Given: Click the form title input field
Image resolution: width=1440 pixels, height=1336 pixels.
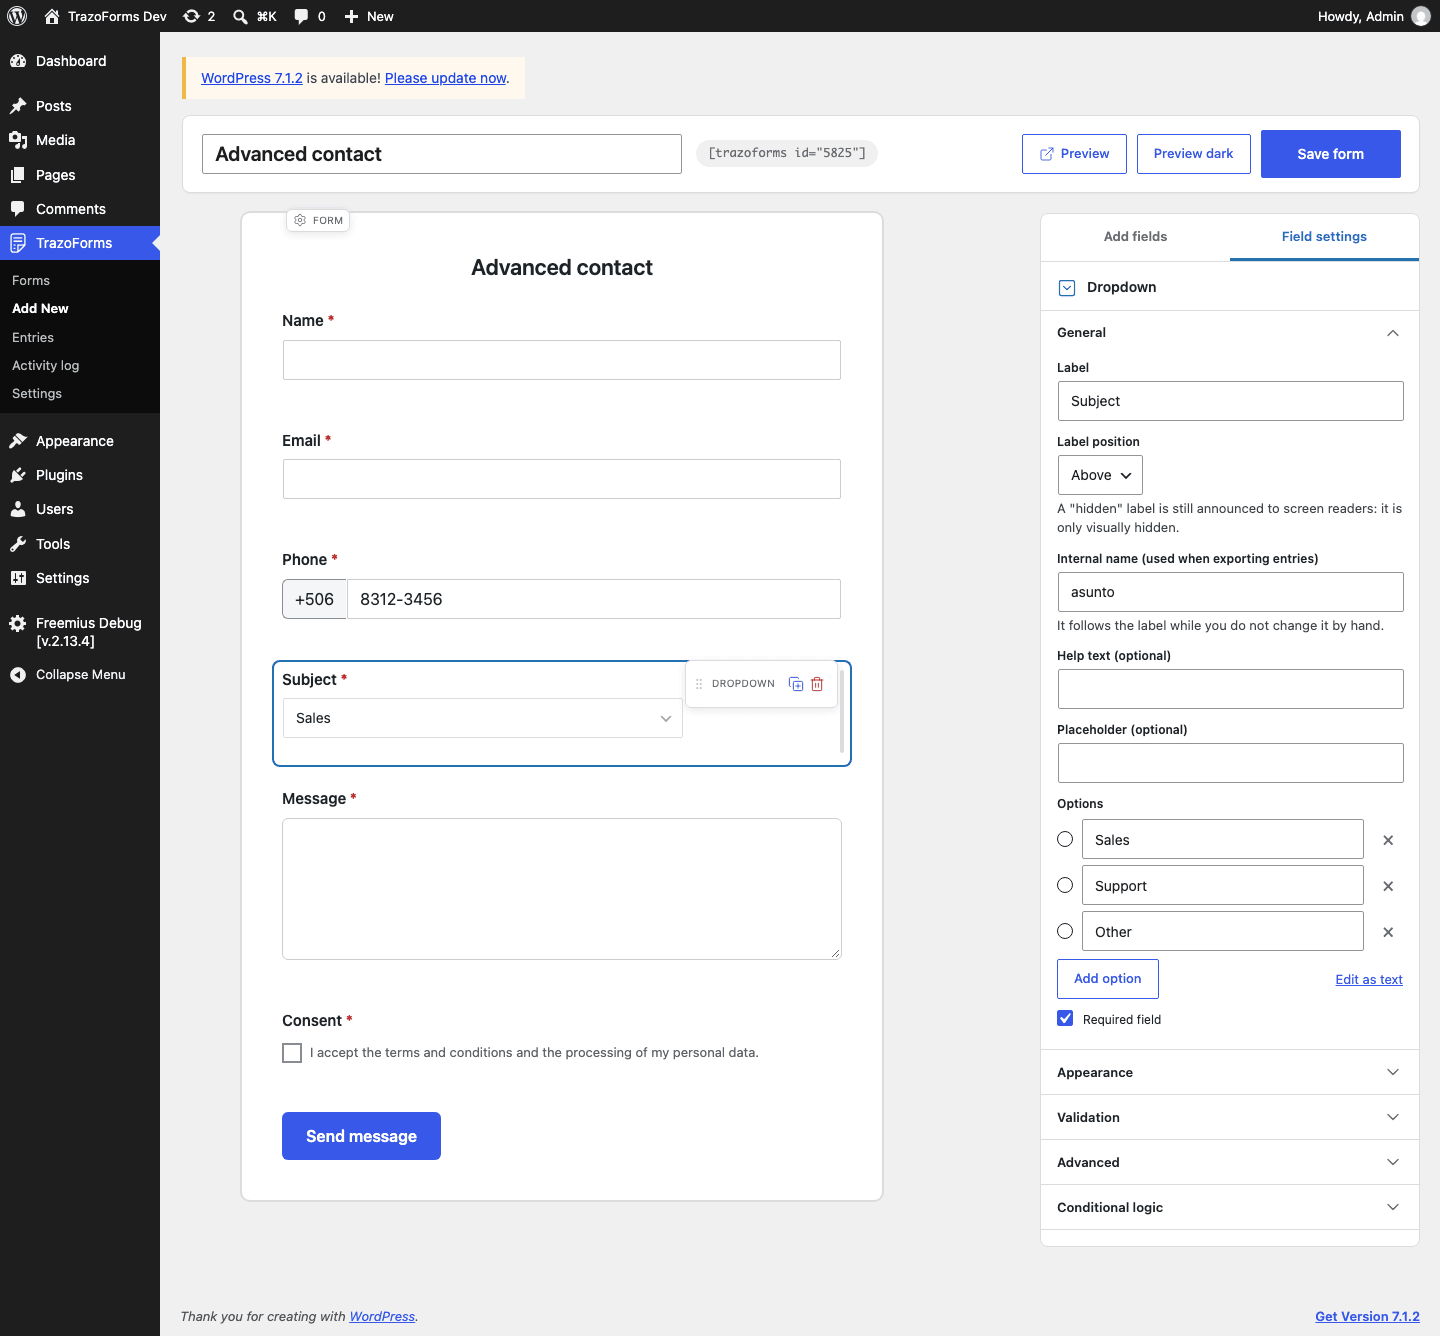Looking at the screenshot, I should pos(442,154).
